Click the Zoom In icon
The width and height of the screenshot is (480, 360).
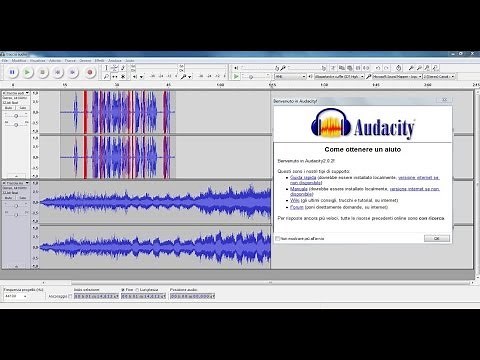coord(411,68)
